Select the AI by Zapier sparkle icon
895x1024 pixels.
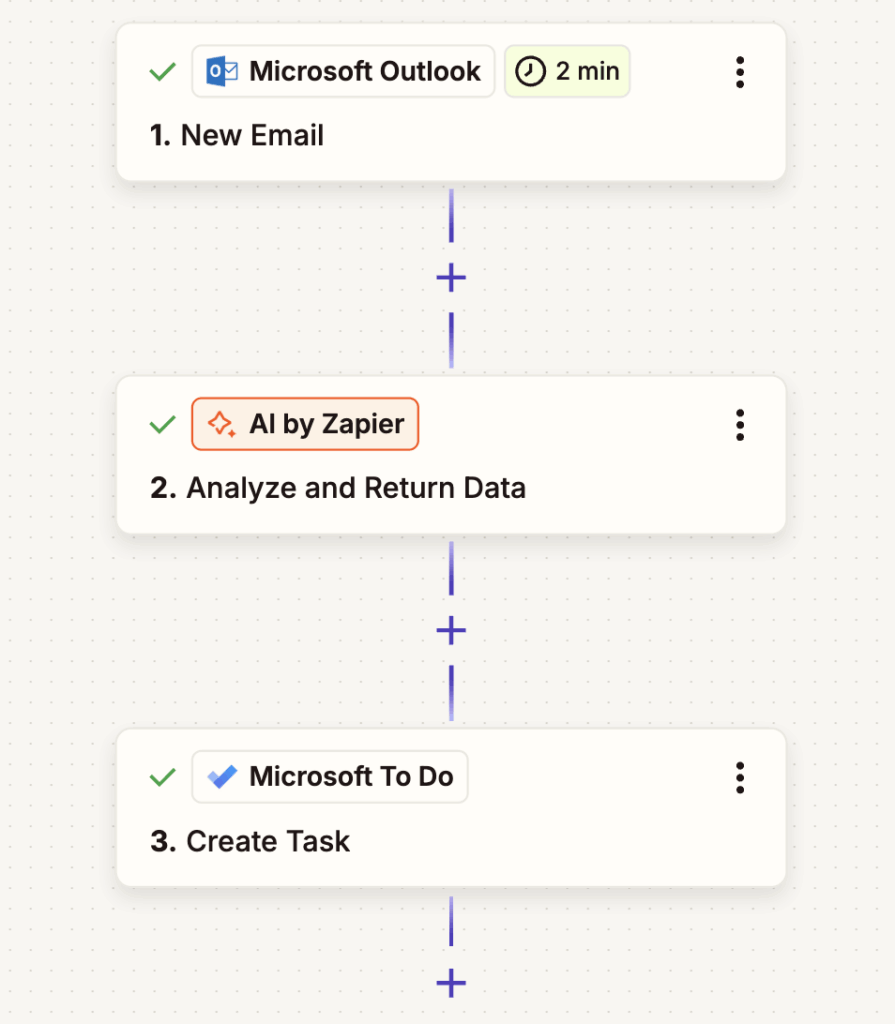[x=221, y=424]
